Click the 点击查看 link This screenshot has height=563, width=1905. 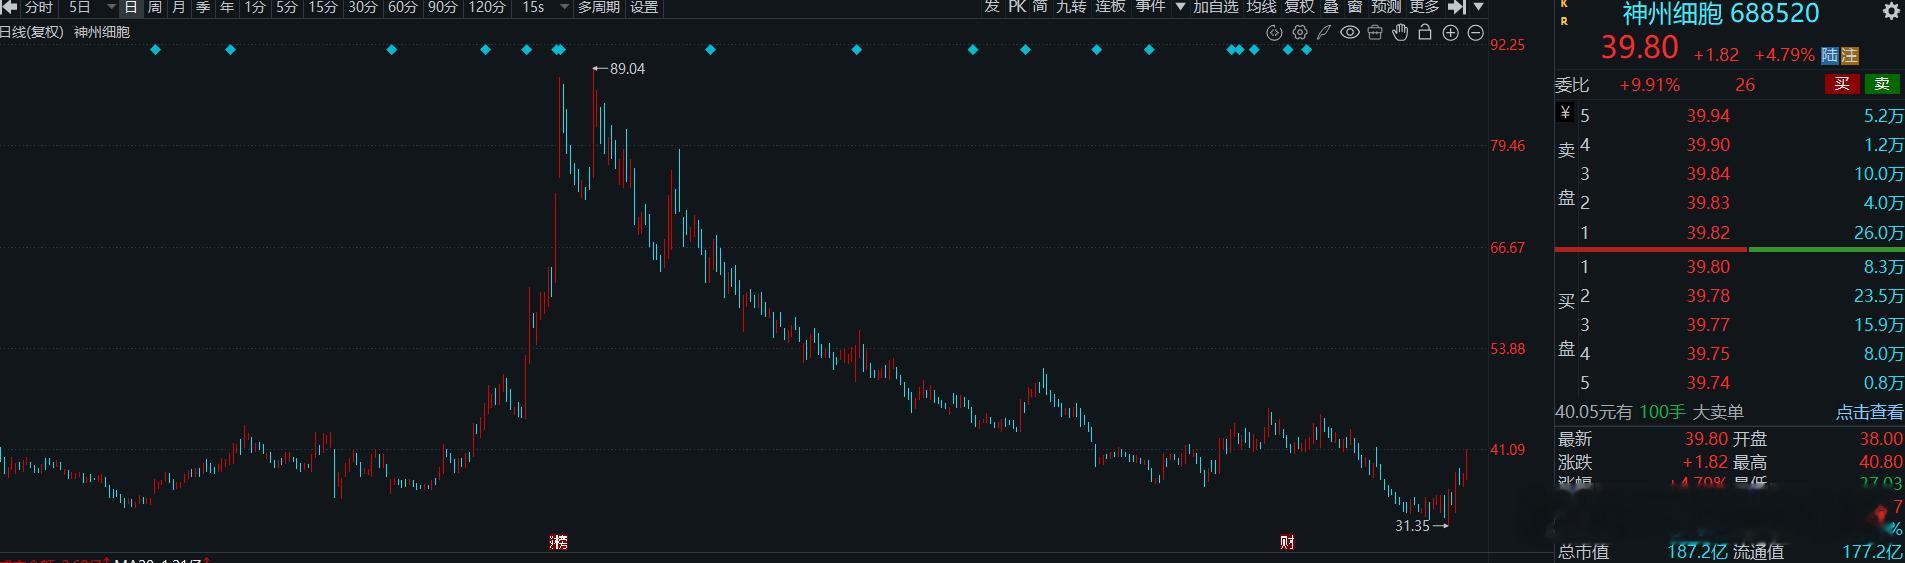pos(1869,412)
